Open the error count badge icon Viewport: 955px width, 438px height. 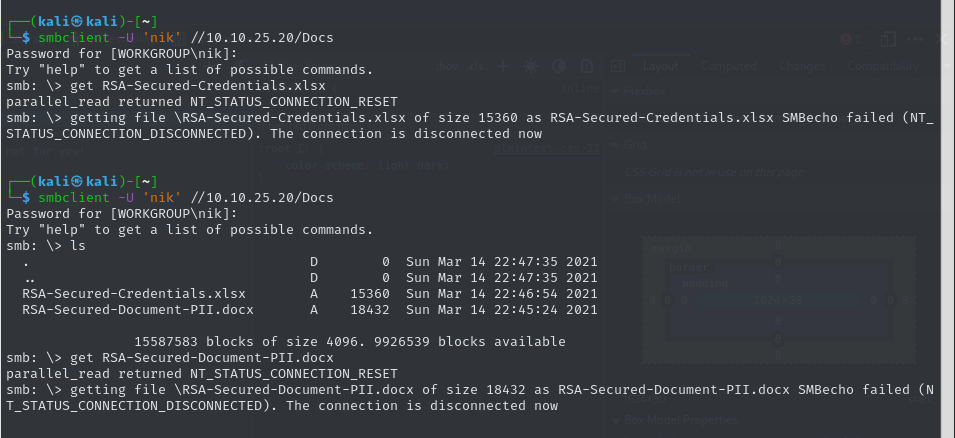(x=847, y=39)
